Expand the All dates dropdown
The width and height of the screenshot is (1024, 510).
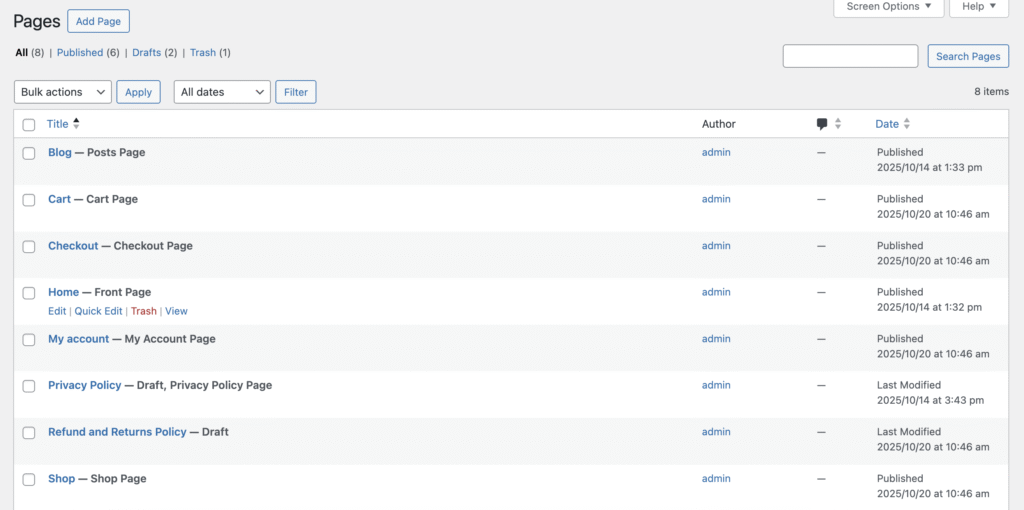coord(222,92)
